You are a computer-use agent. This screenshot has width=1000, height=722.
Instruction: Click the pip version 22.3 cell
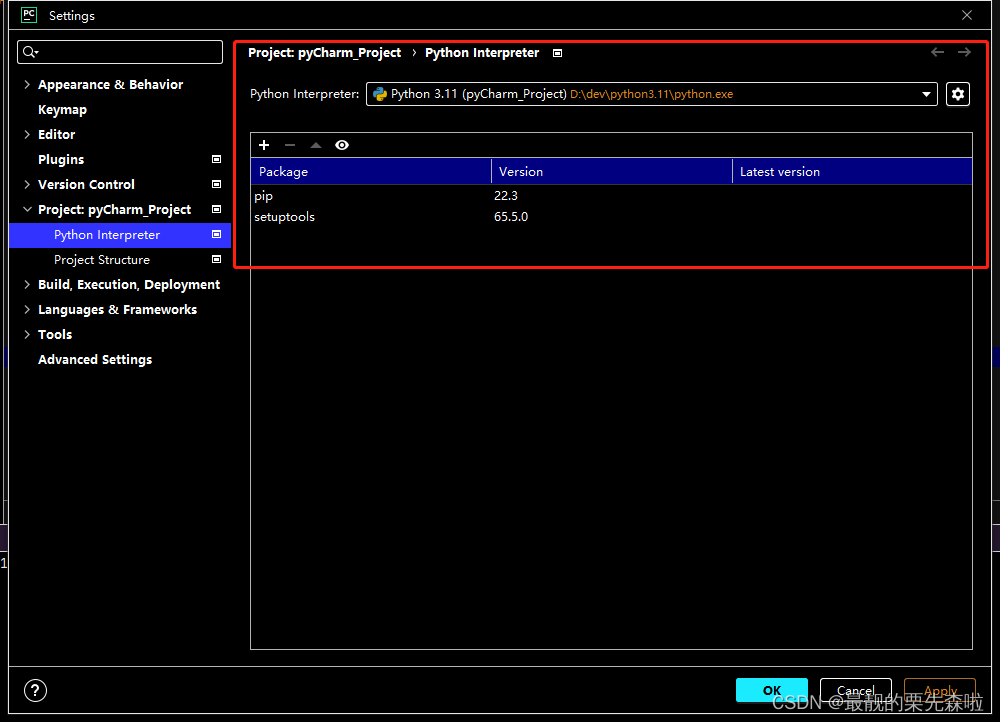coord(506,196)
